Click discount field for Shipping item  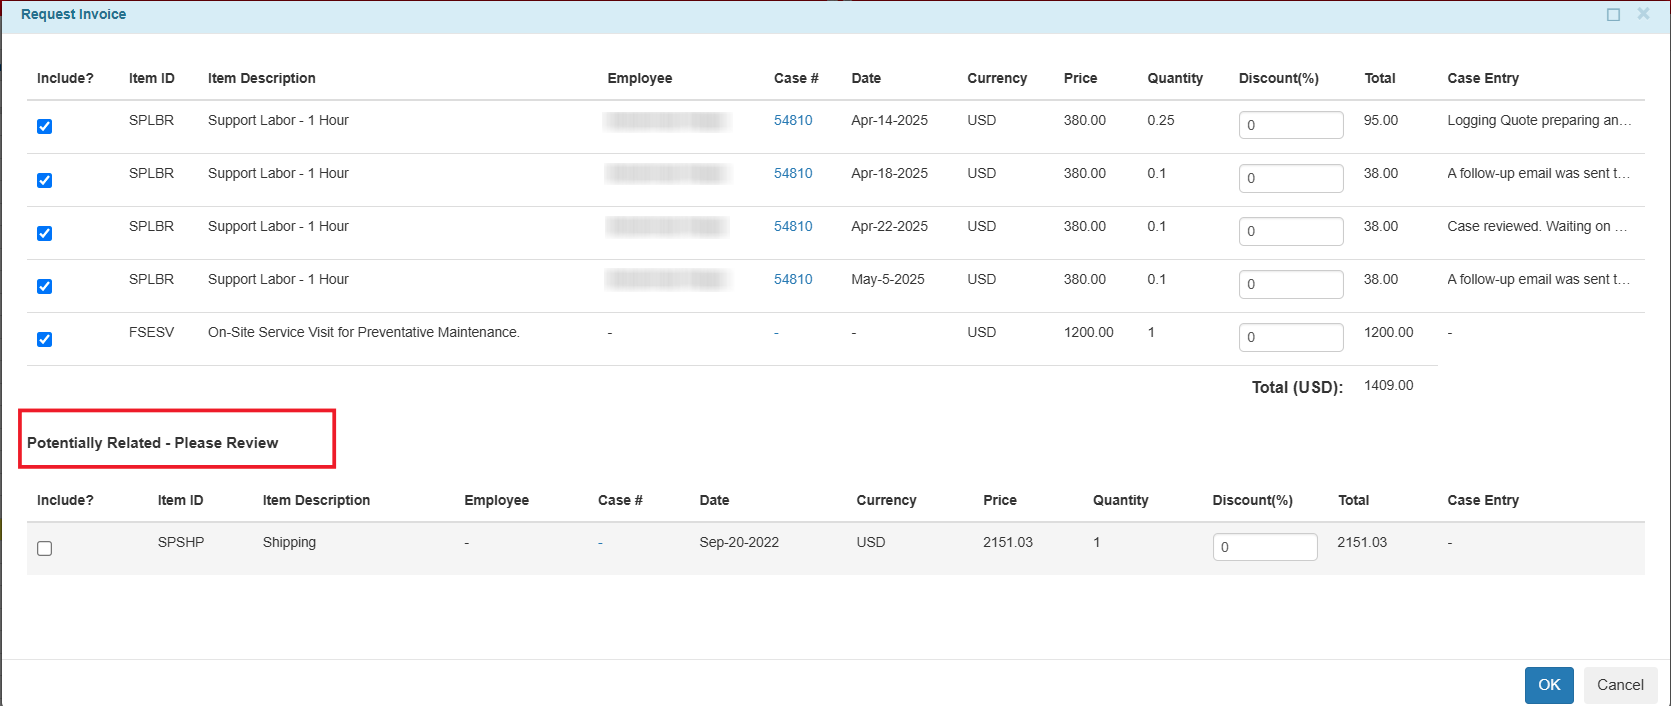point(1264,547)
